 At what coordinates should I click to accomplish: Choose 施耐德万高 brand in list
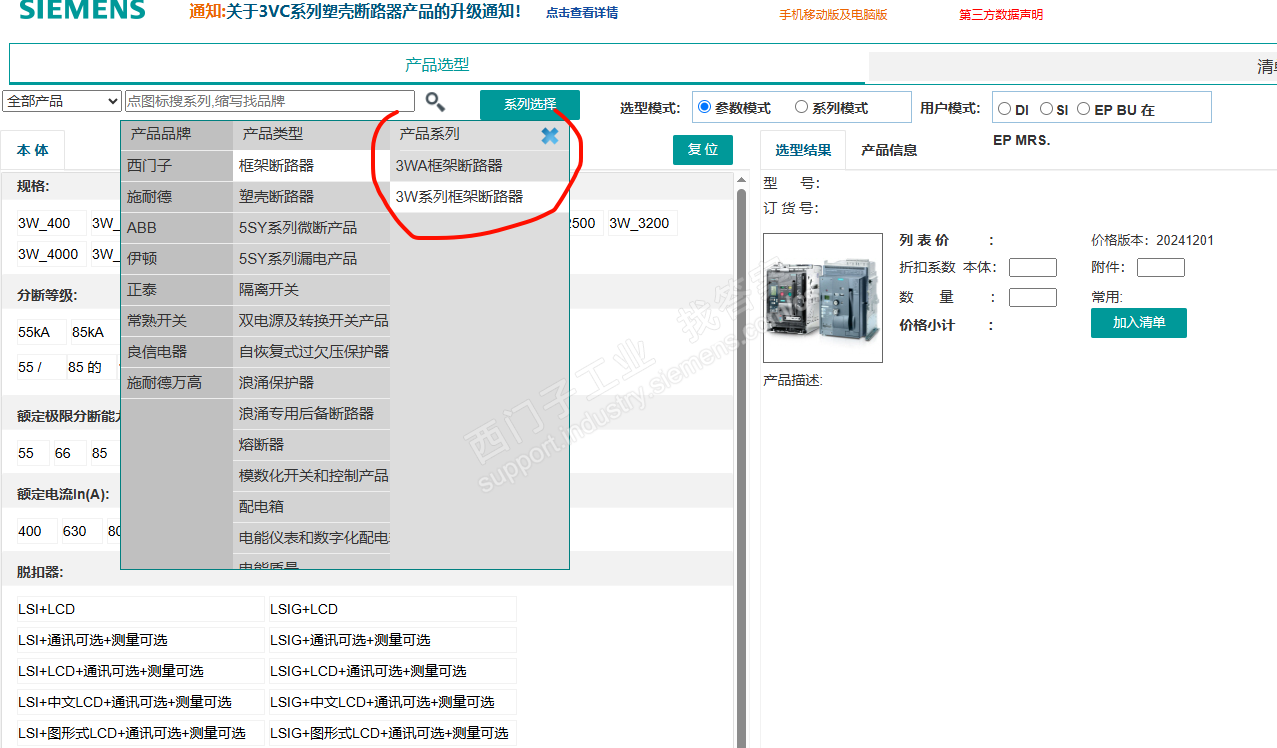[177, 382]
